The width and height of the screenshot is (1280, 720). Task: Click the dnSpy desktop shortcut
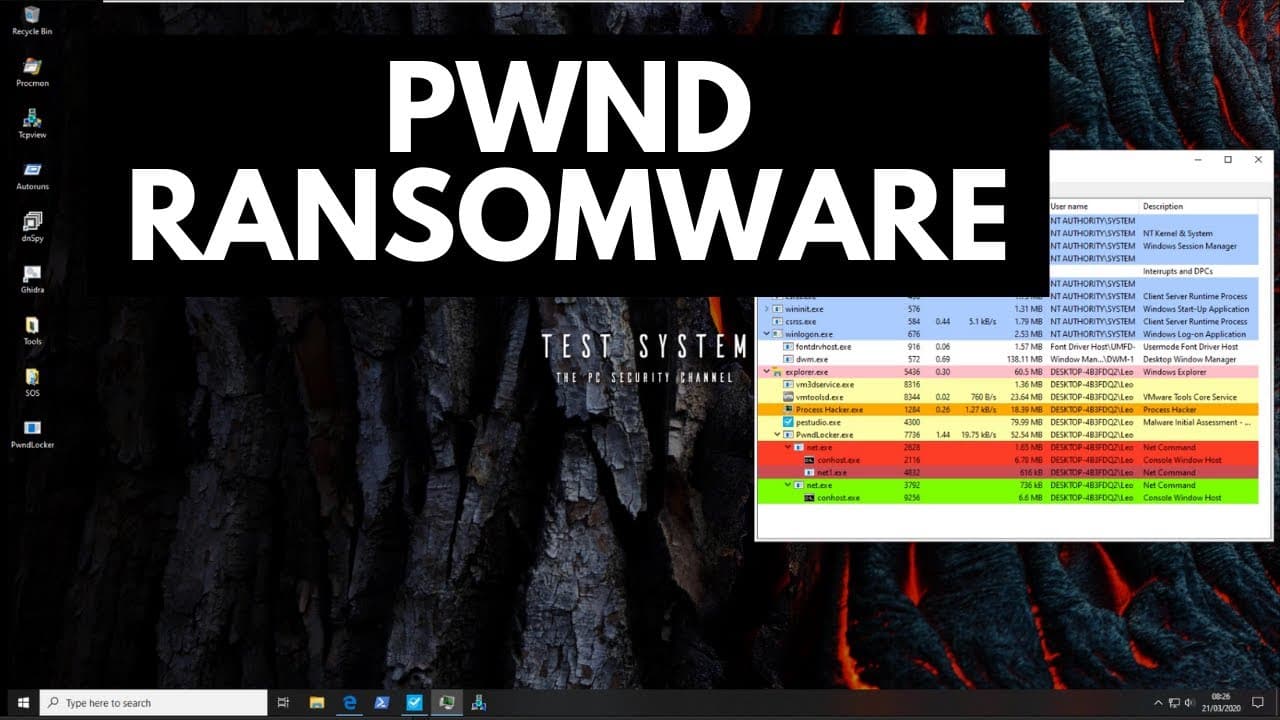click(32, 228)
